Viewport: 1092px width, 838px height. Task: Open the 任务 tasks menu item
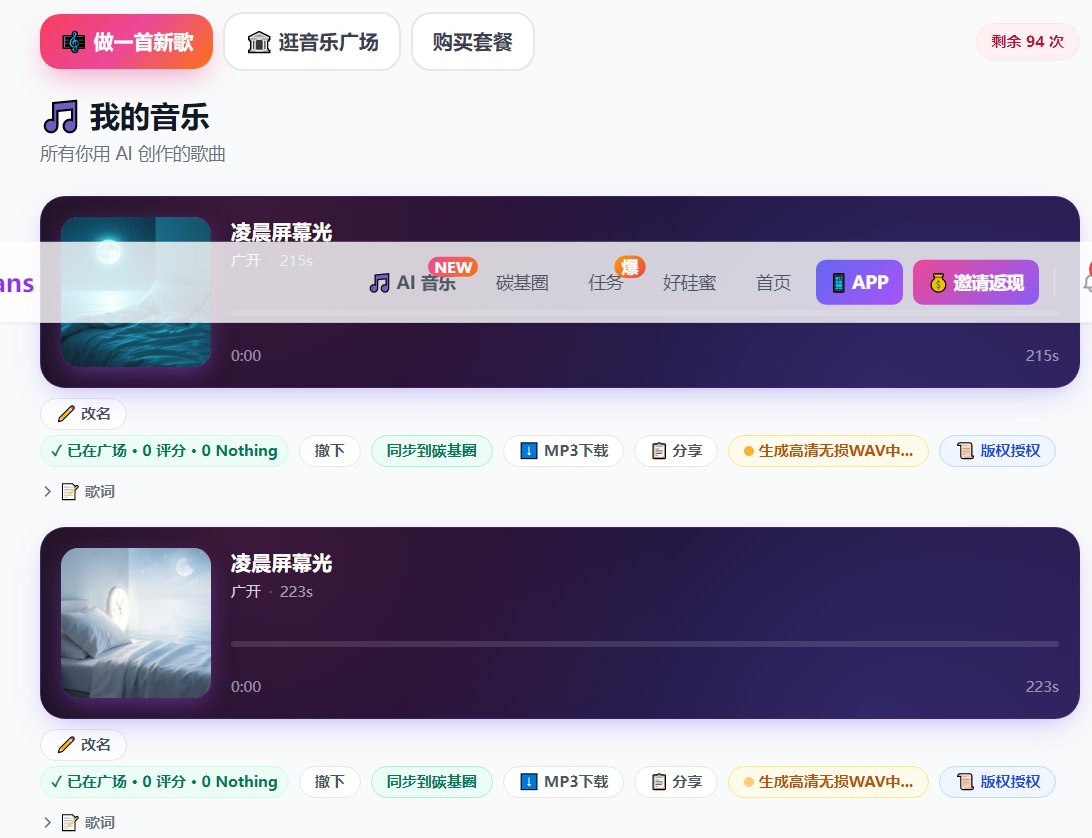[x=606, y=283]
